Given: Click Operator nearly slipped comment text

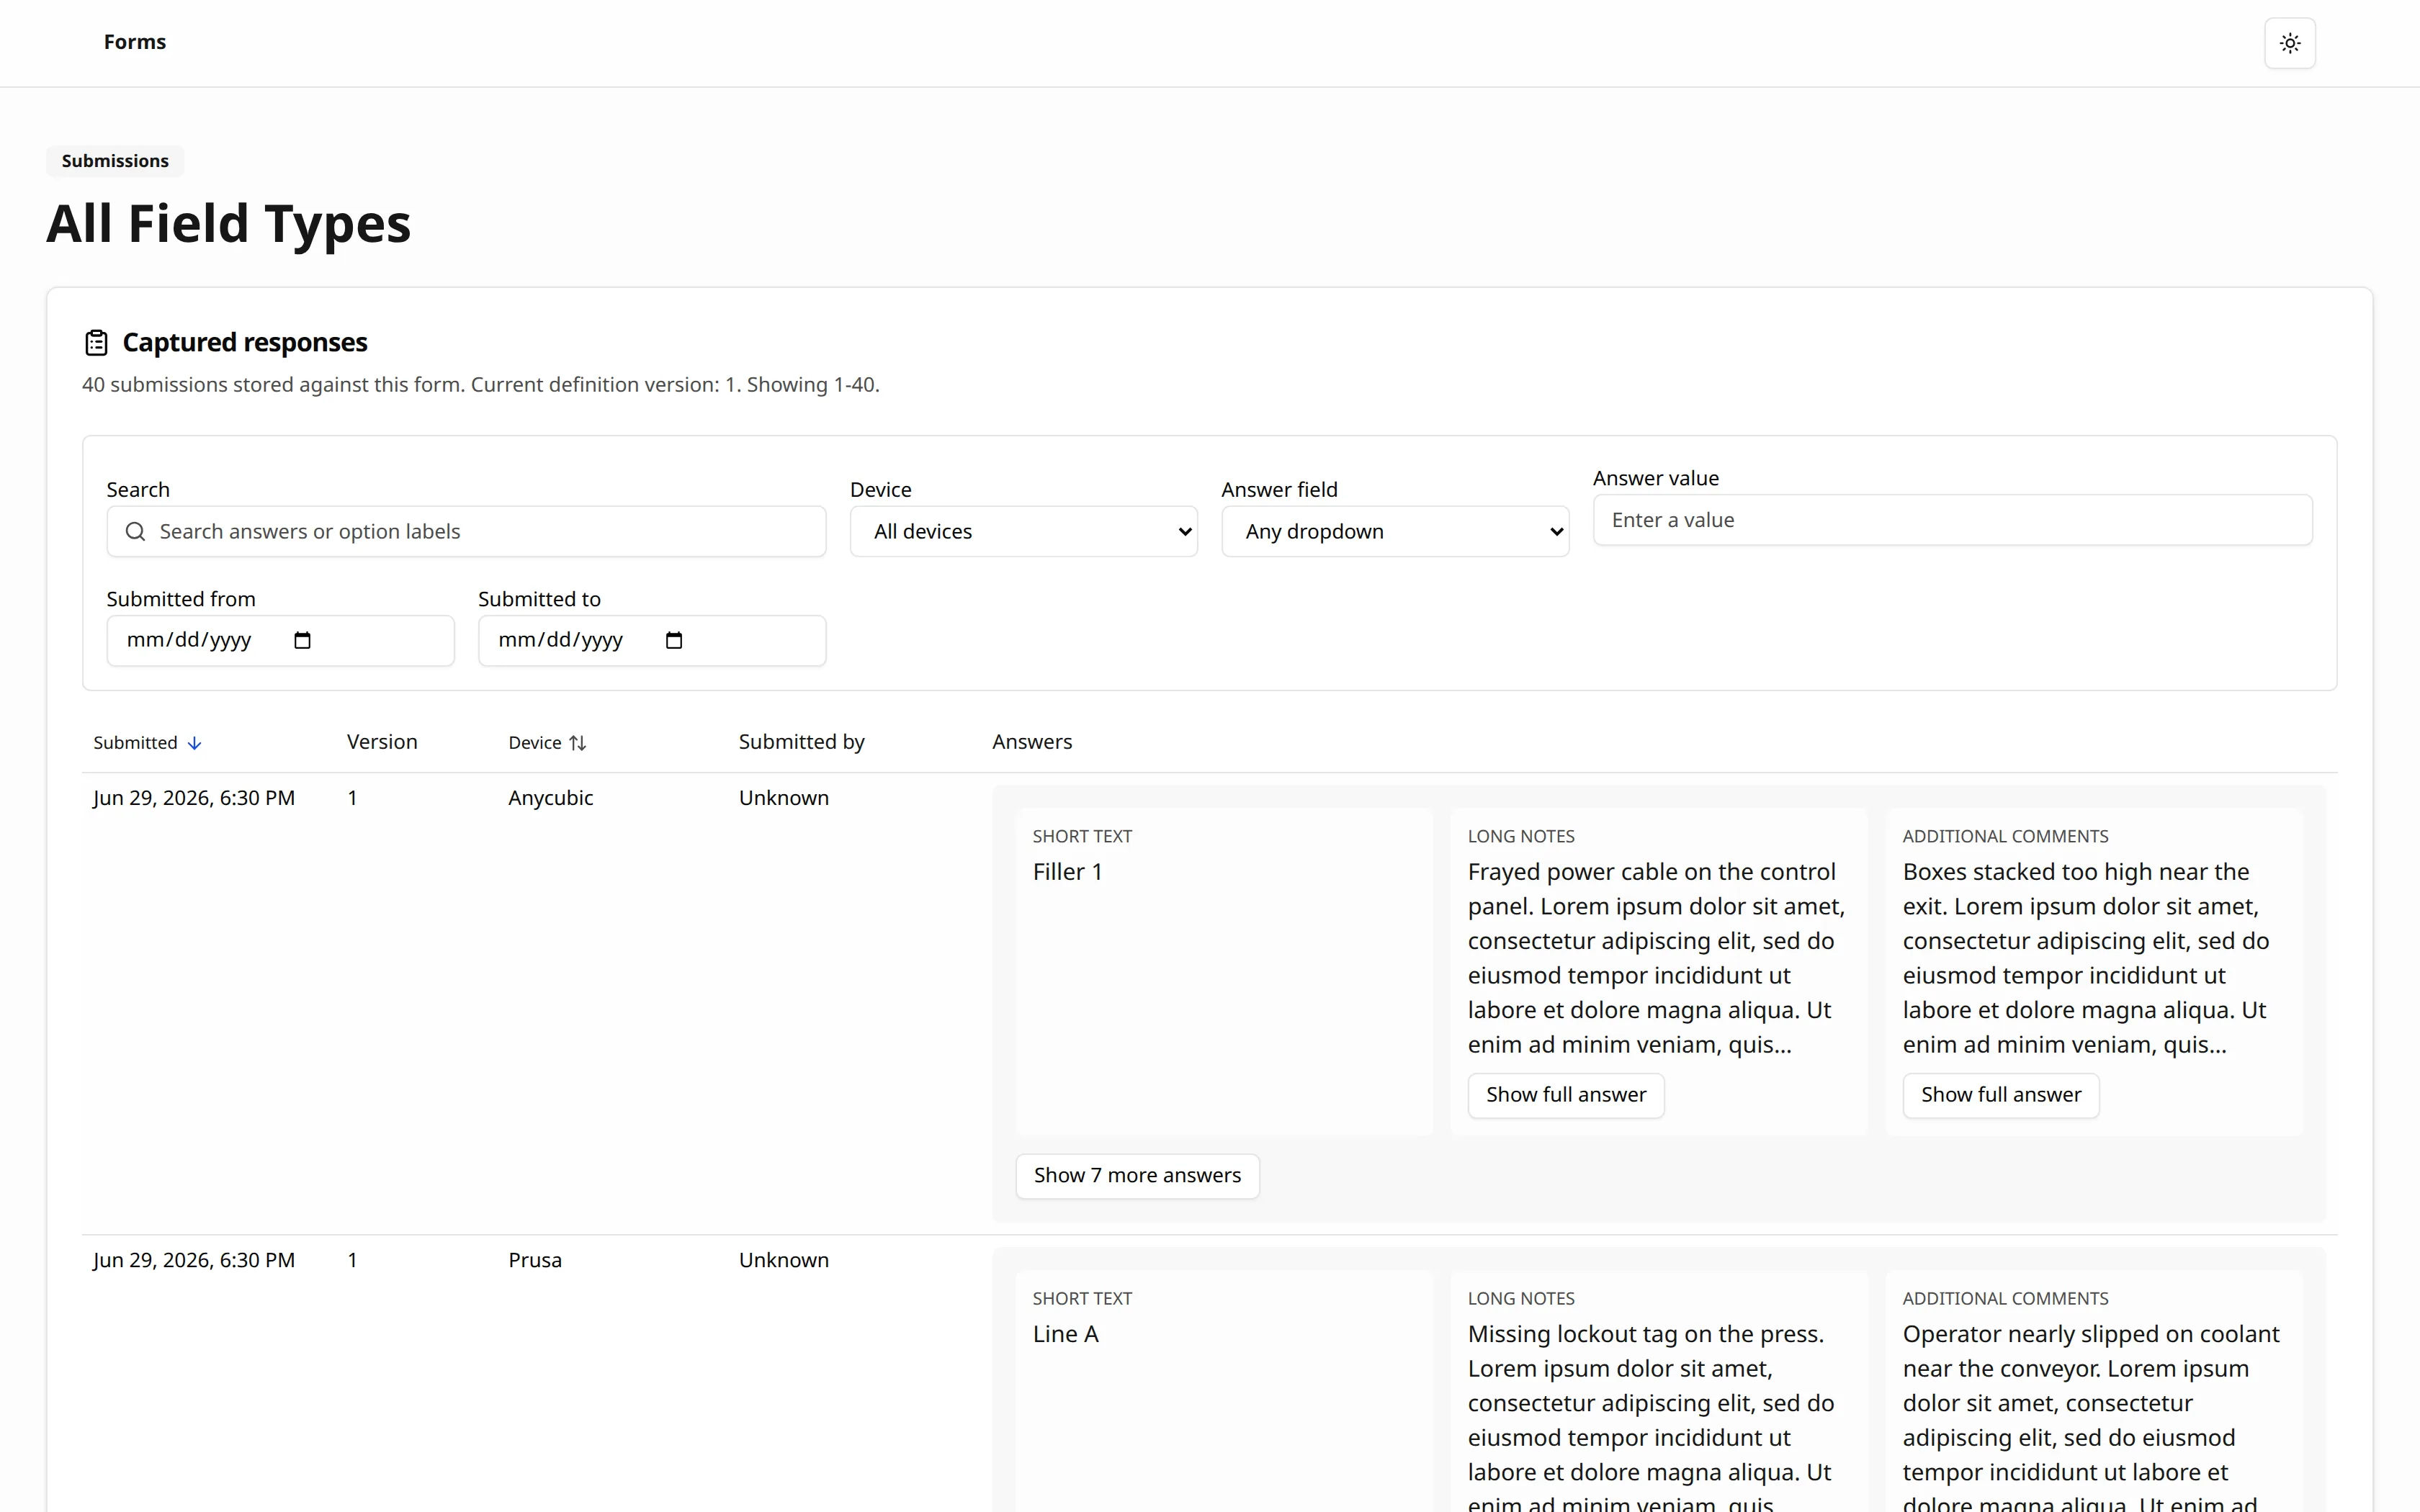Looking at the screenshot, I should 2091,1418.
